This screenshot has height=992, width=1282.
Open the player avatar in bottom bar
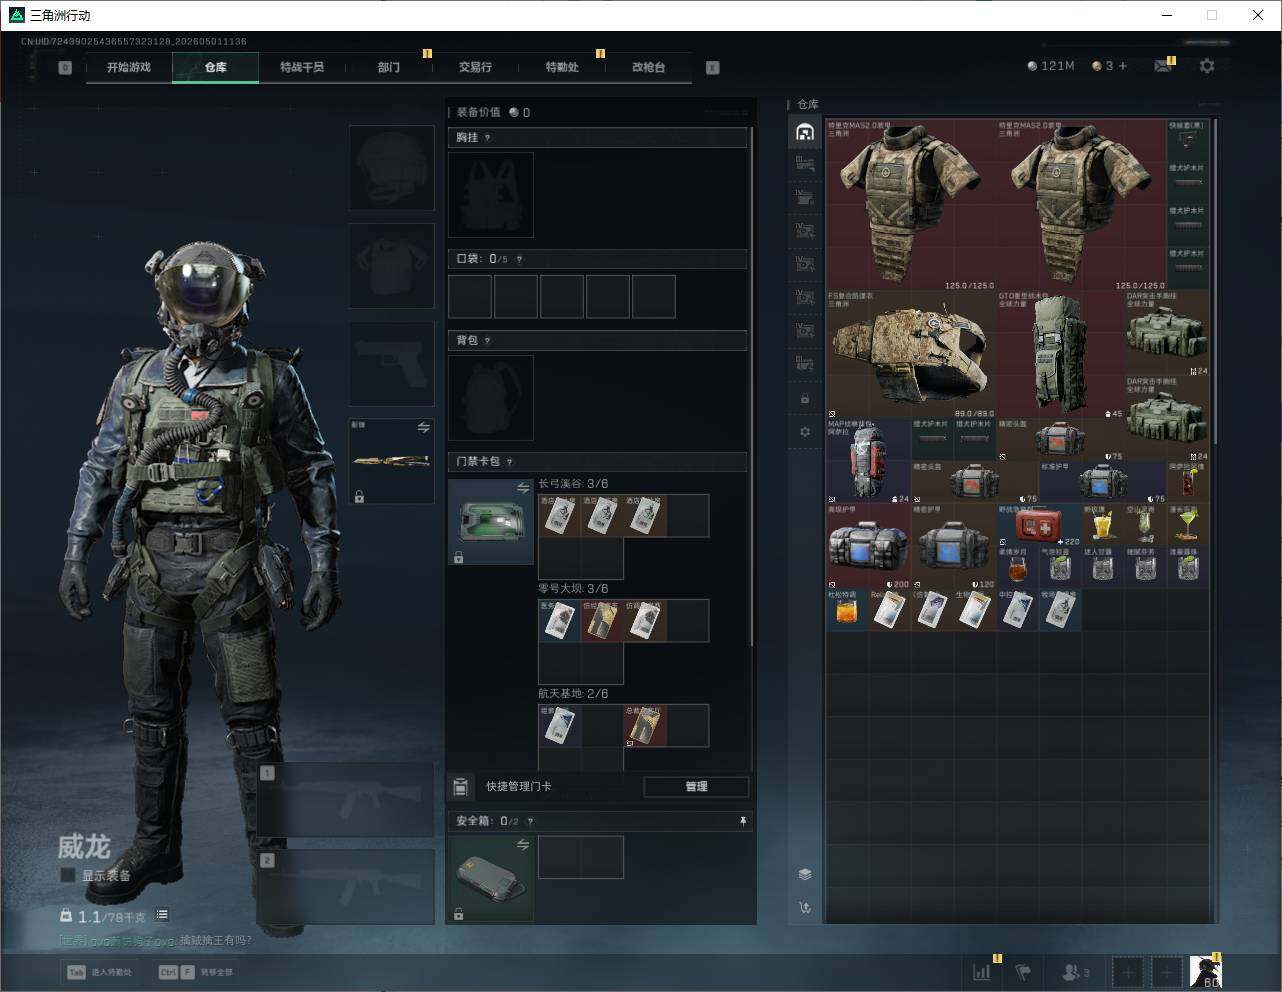click(x=1206, y=972)
